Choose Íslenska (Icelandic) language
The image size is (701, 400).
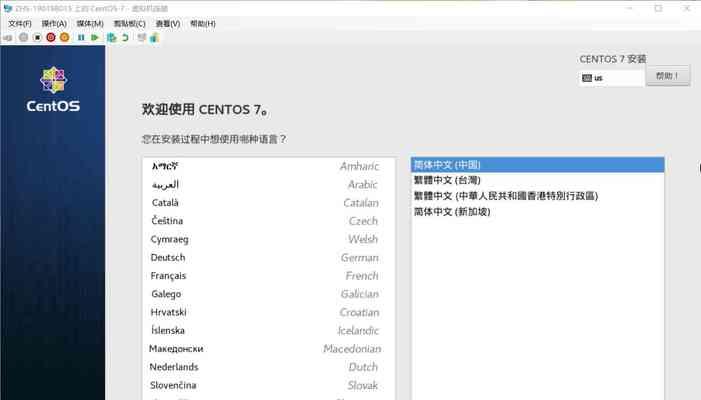click(269, 330)
